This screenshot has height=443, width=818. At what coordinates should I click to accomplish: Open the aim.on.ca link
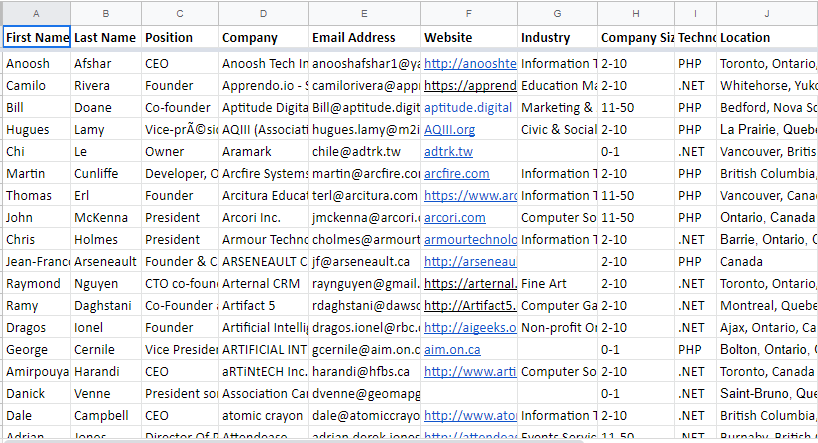coord(452,350)
